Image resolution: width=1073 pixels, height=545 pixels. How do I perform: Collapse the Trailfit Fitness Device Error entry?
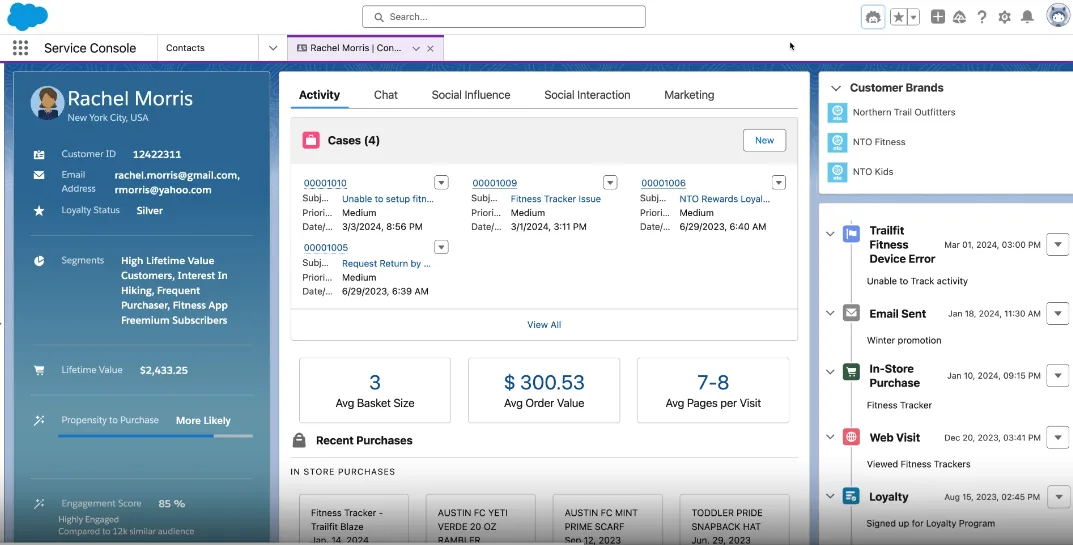pyautogui.click(x=830, y=234)
